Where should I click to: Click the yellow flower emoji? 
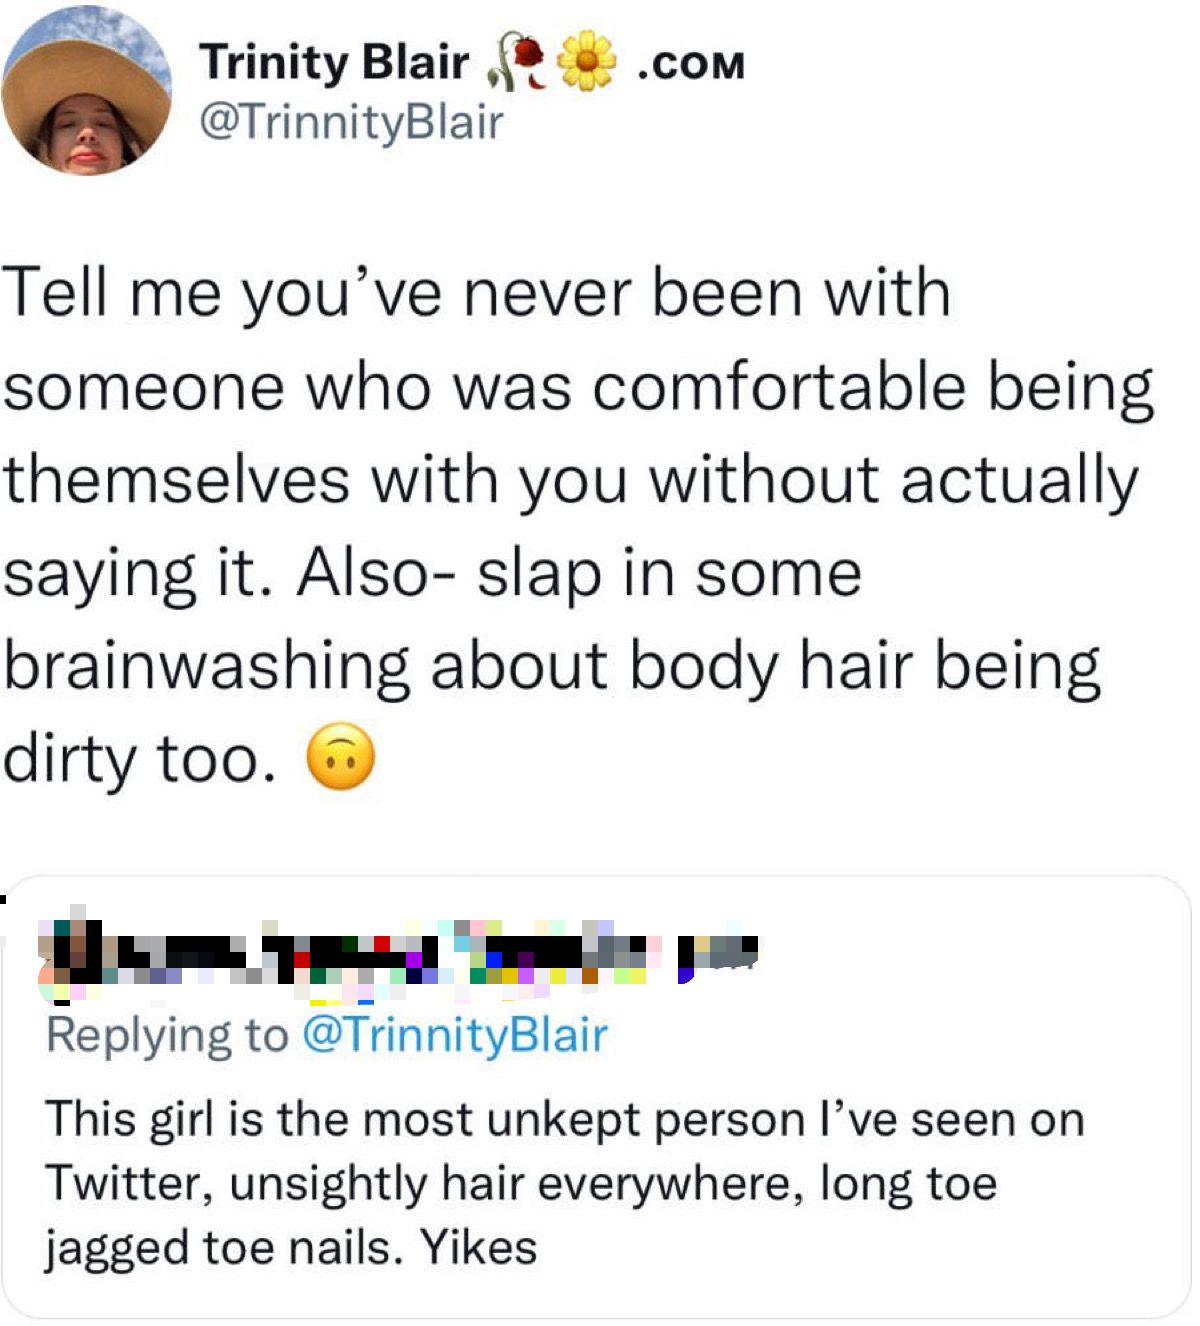tap(587, 62)
